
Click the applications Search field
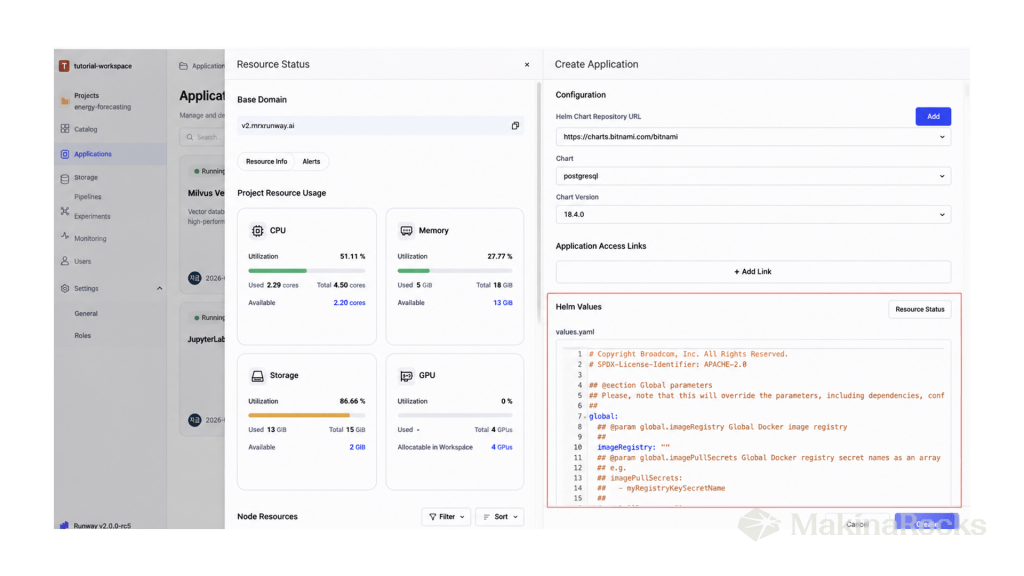pyautogui.click(x=202, y=137)
